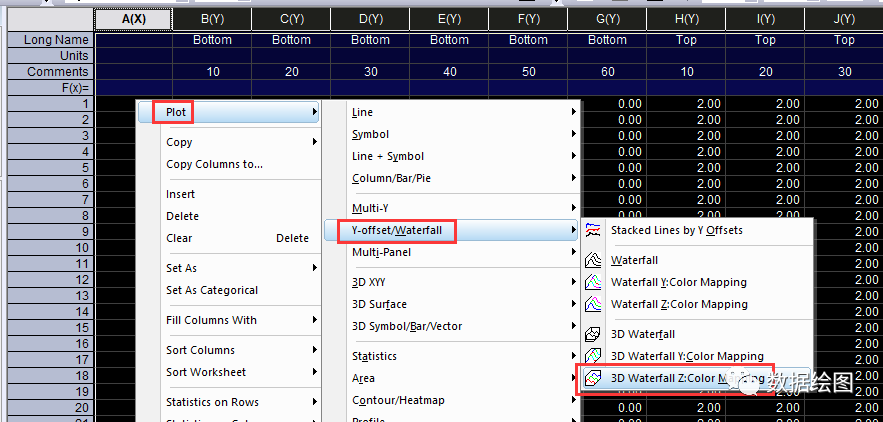This screenshot has height=422, width=883.
Task: Pick Waterfall Z:Color Mapping icon
Action: tap(593, 304)
